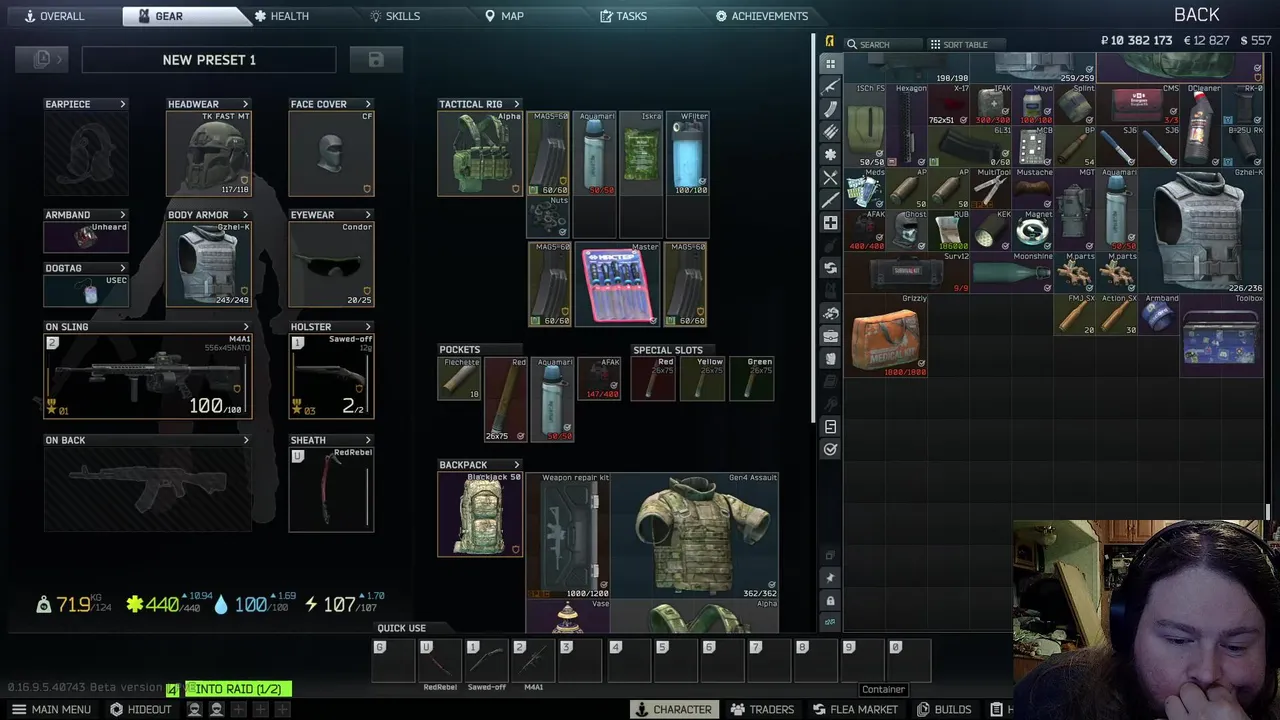Expand the Face Cover slot

point(368,104)
